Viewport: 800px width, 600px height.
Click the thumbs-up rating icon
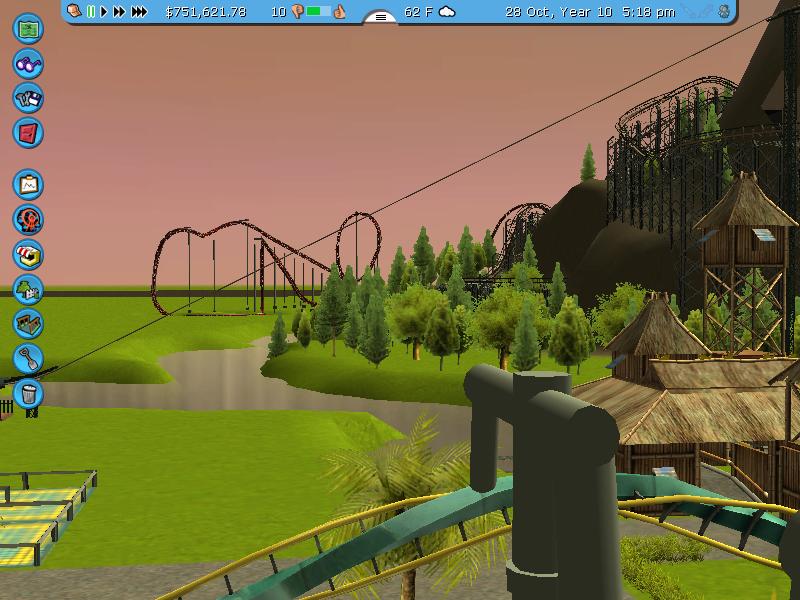339,11
